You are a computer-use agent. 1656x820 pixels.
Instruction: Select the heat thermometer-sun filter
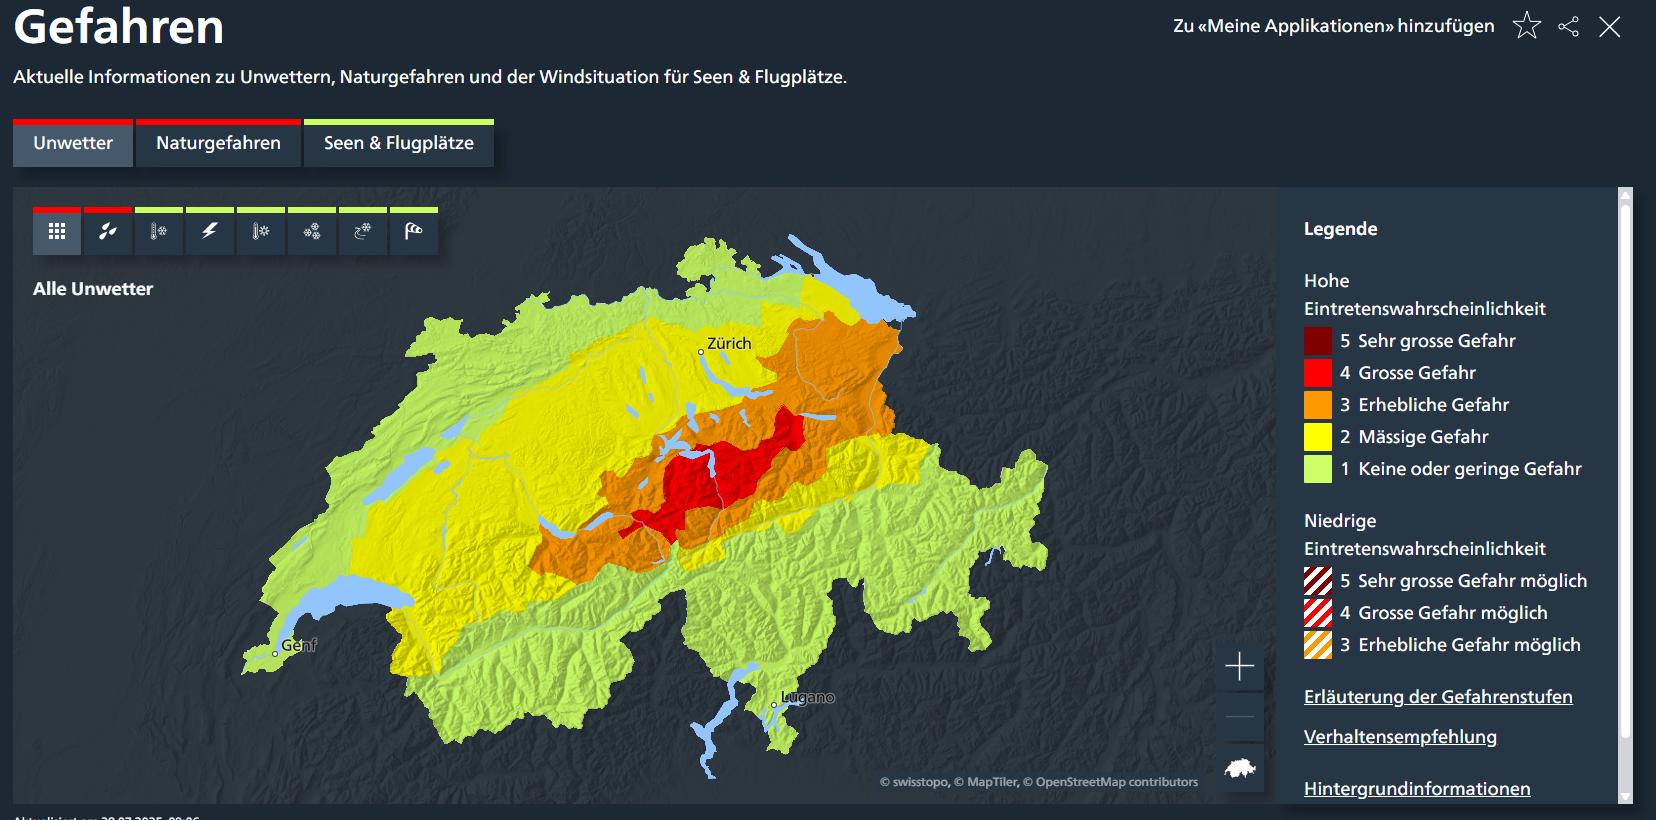(x=261, y=232)
